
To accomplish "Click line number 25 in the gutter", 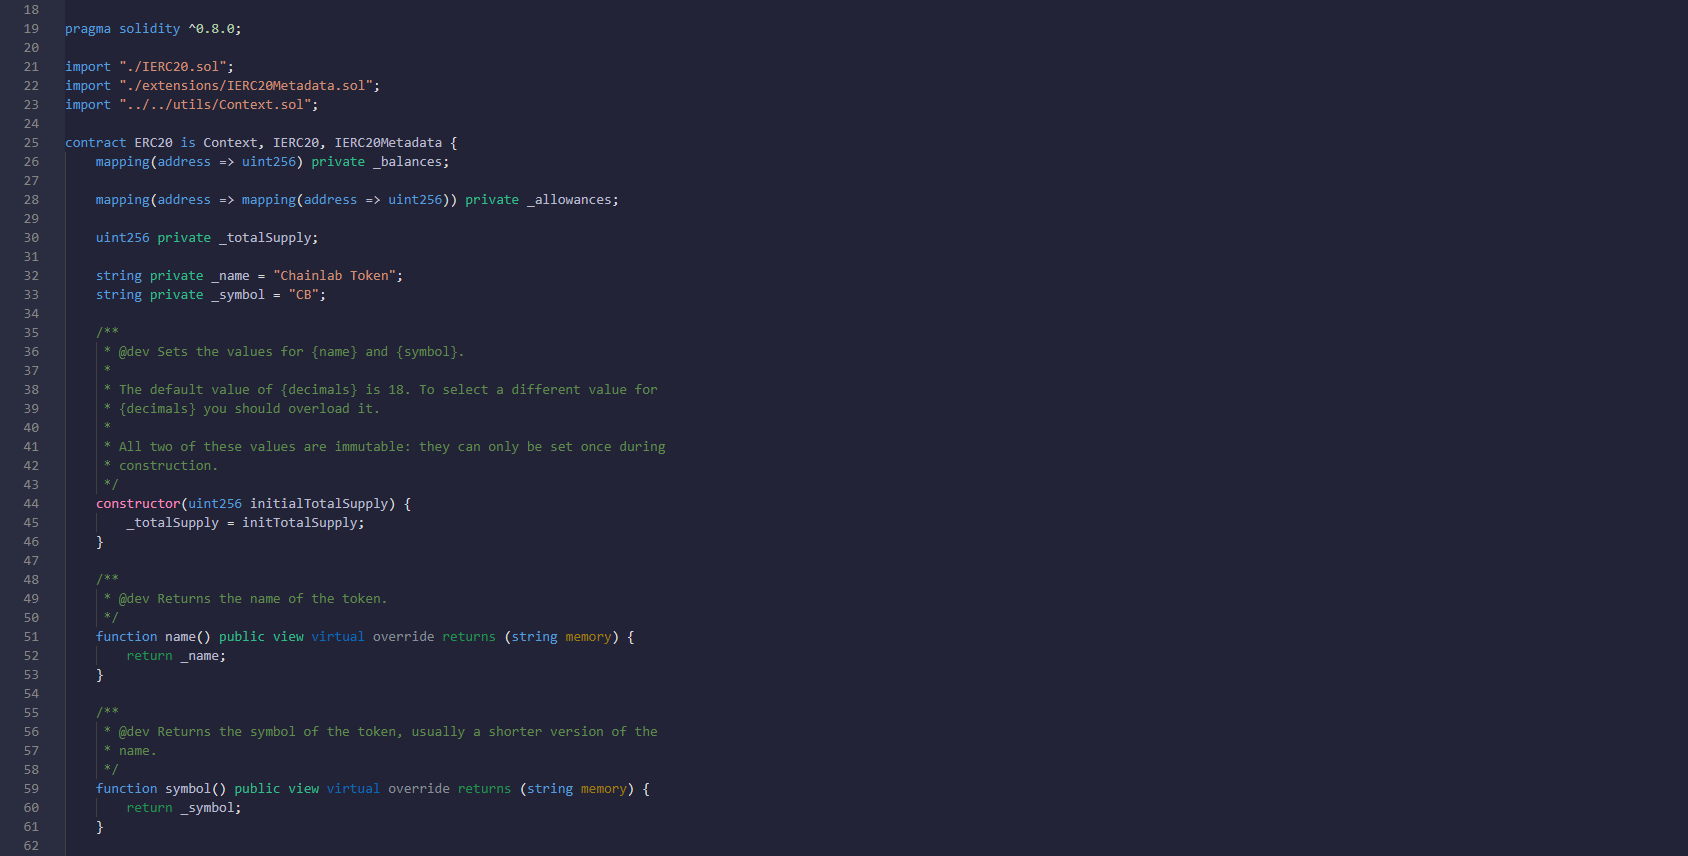I will 31,143.
